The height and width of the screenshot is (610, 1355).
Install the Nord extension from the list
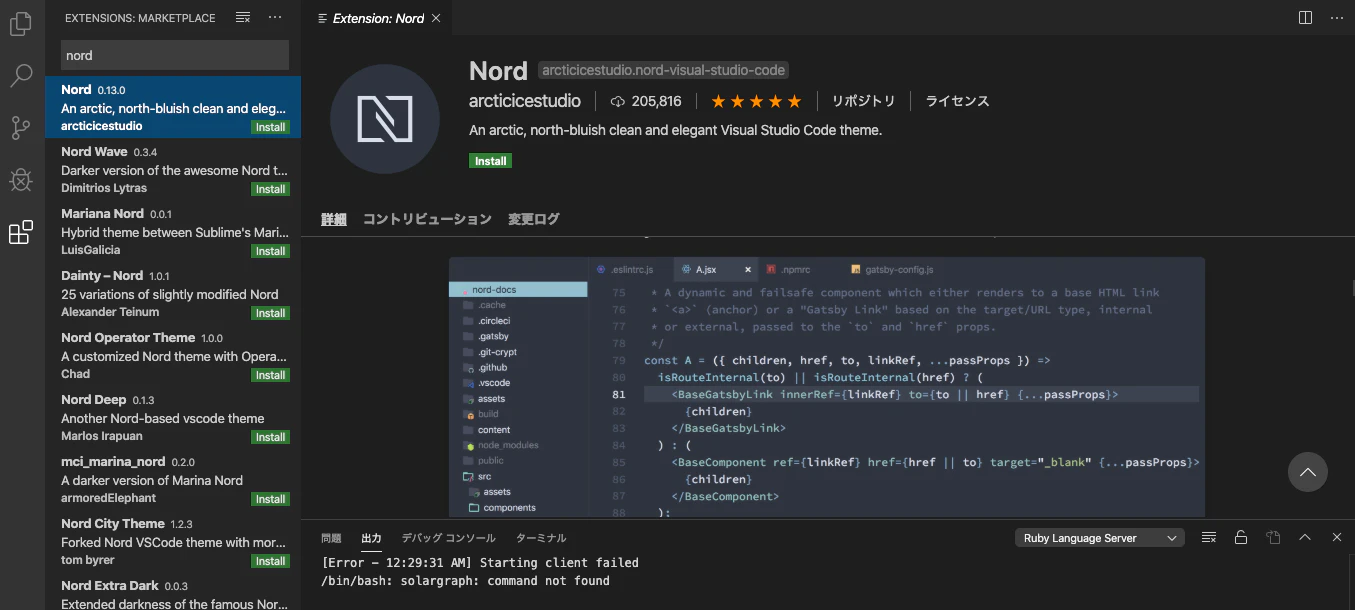[270, 127]
